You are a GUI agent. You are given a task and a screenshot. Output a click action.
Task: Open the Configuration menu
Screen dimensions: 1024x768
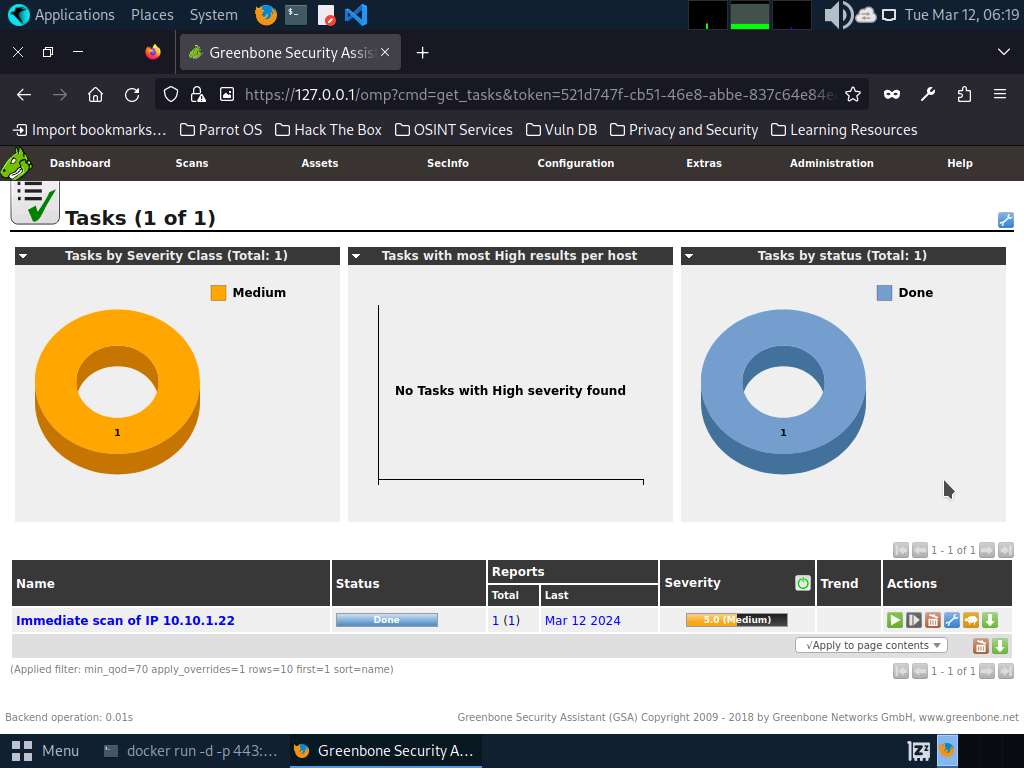pyautogui.click(x=575, y=163)
